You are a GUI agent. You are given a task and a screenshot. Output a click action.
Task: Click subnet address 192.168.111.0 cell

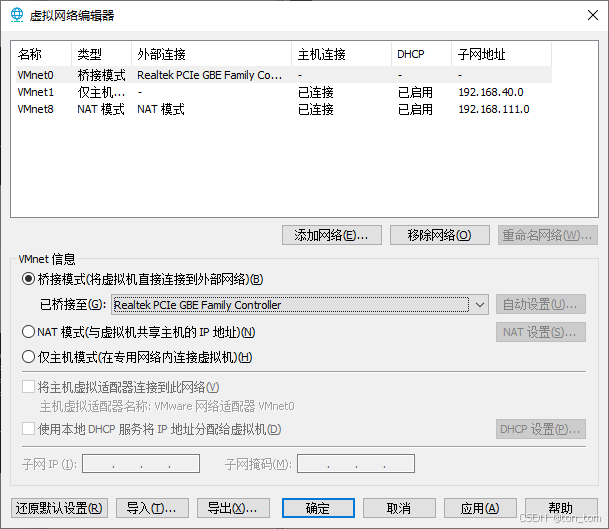[494, 109]
